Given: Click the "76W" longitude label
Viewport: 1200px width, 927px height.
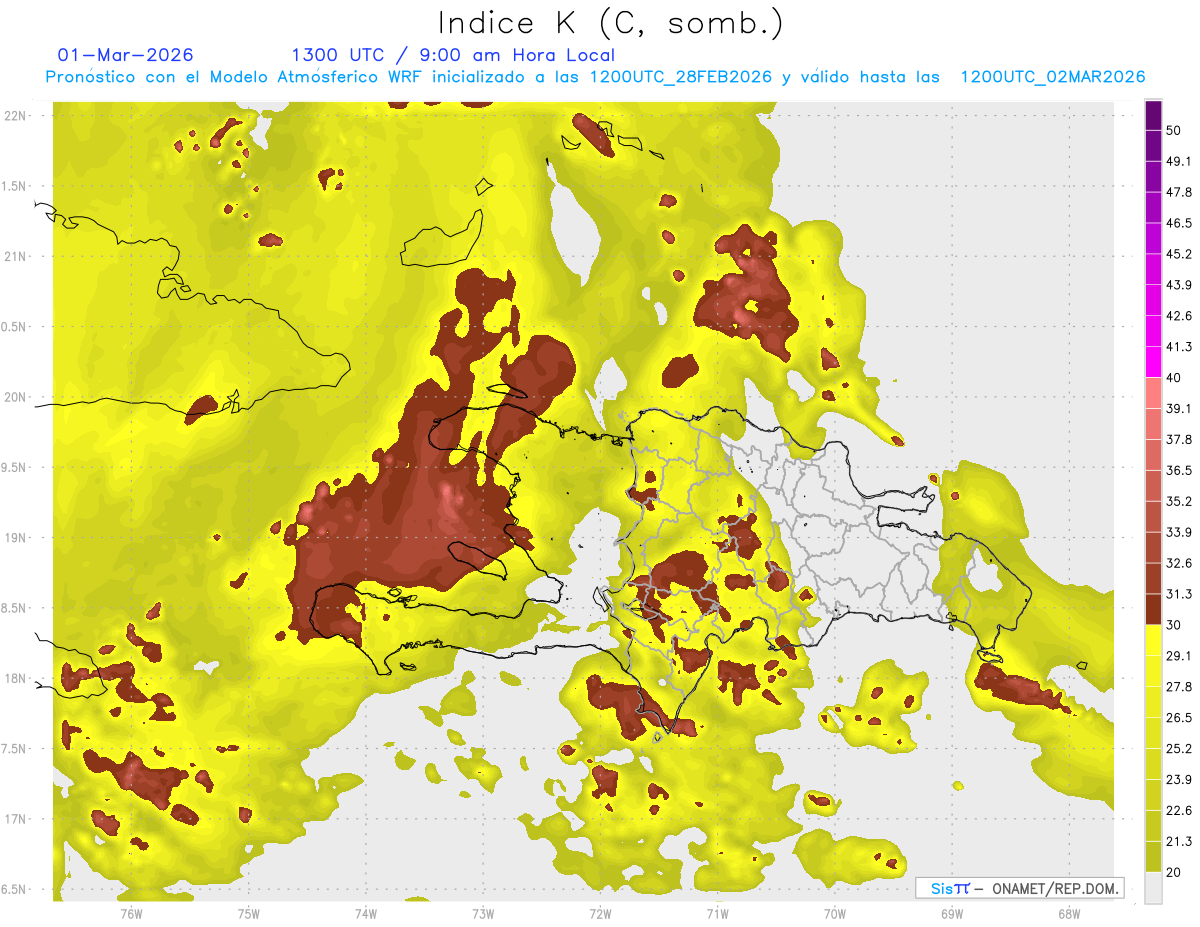Looking at the screenshot, I should [x=131, y=913].
